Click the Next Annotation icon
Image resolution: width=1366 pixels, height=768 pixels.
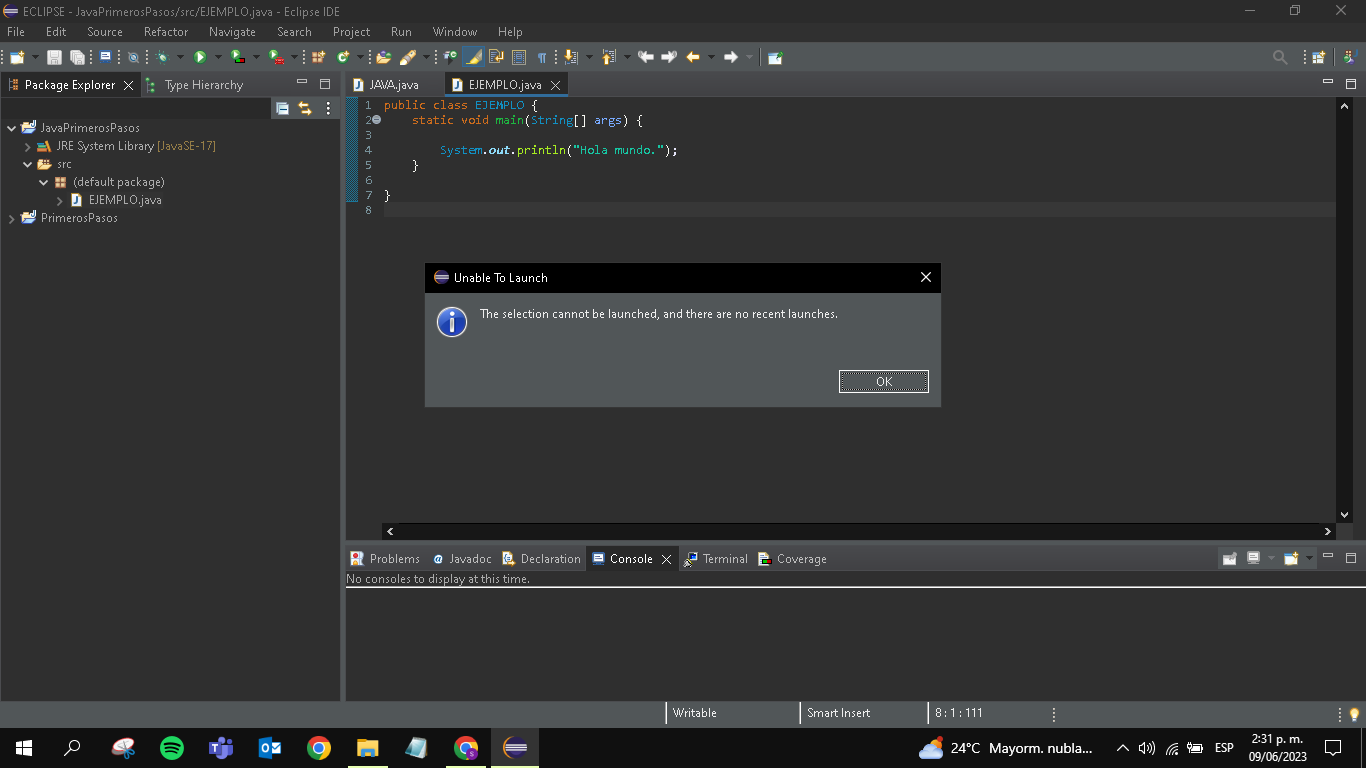click(x=570, y=57)
